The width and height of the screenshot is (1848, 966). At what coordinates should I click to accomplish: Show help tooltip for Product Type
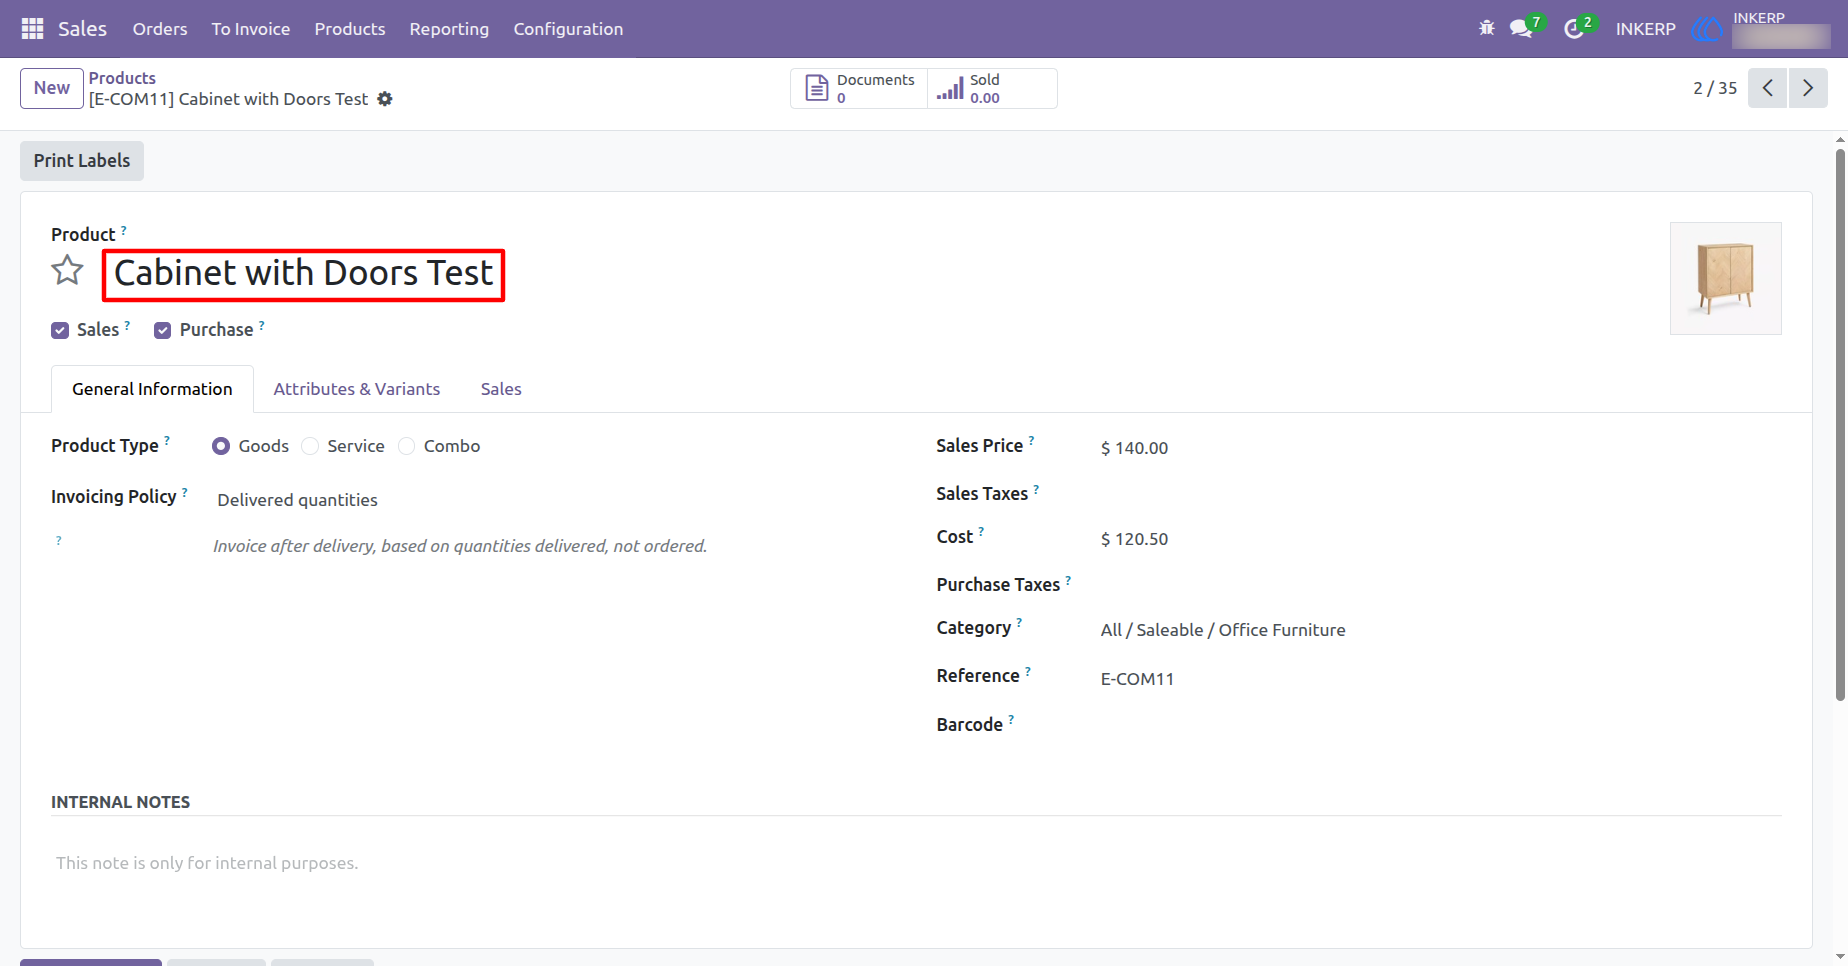pos(167,440)
